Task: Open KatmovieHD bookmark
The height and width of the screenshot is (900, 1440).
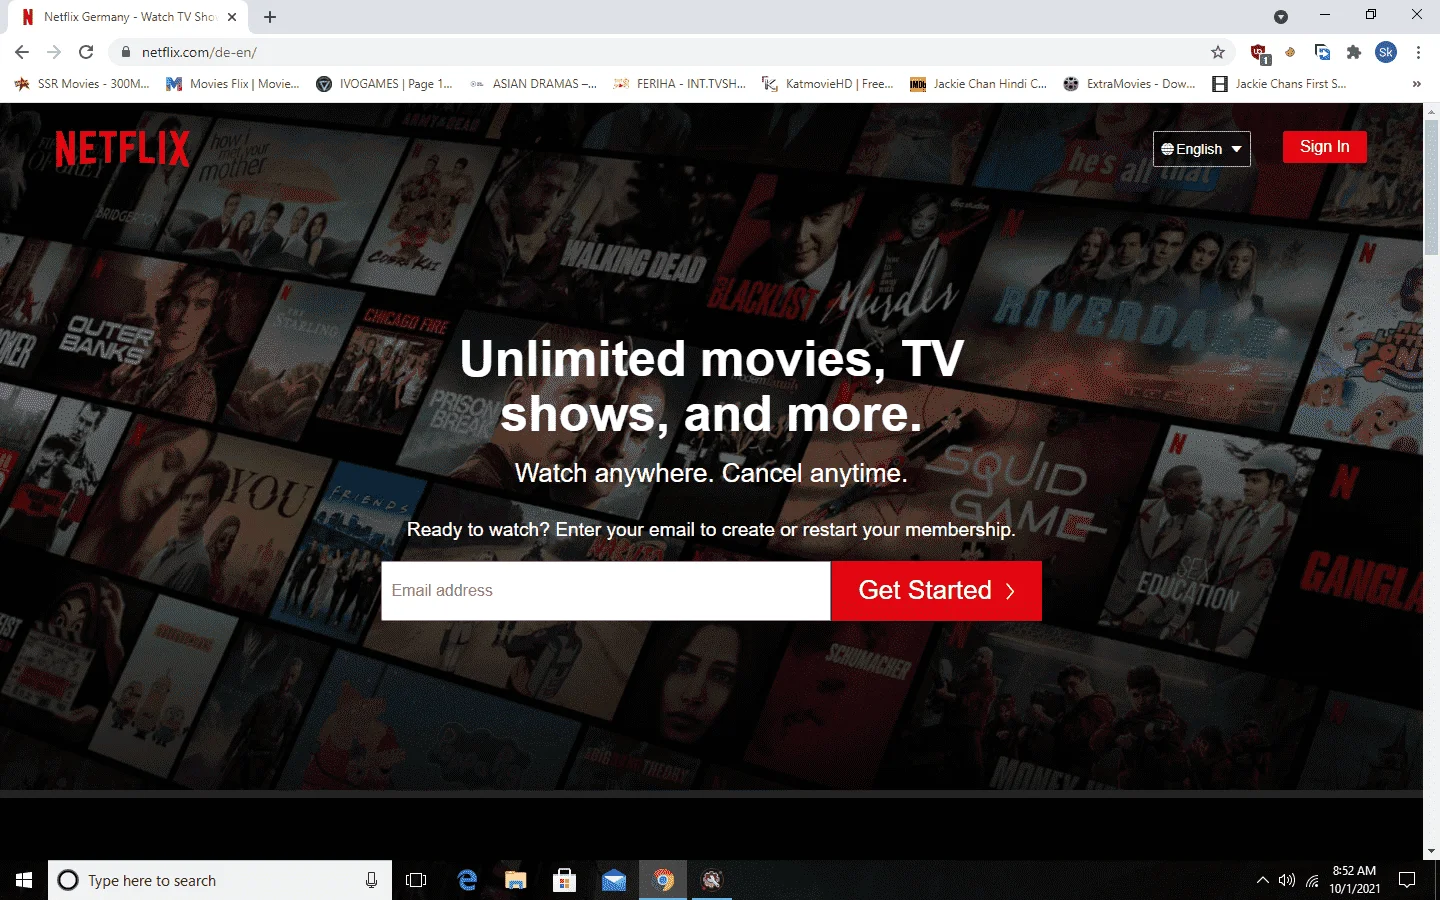Action: coord(828,84)
